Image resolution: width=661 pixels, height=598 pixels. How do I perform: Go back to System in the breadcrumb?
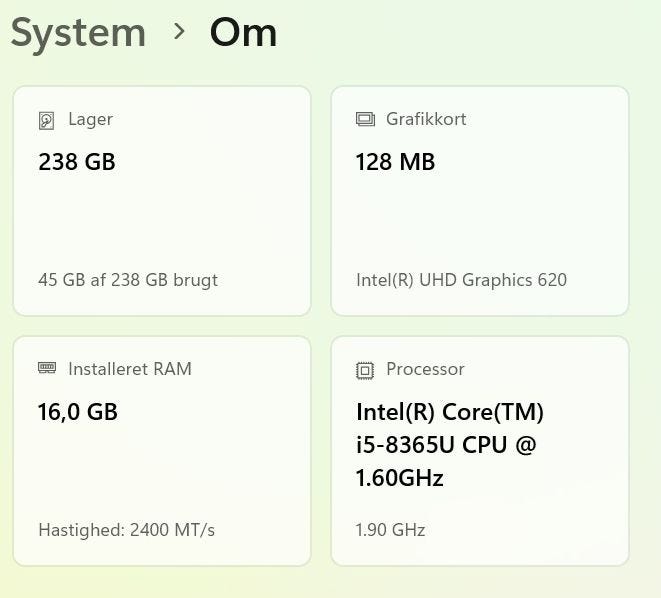coord(78,33)
